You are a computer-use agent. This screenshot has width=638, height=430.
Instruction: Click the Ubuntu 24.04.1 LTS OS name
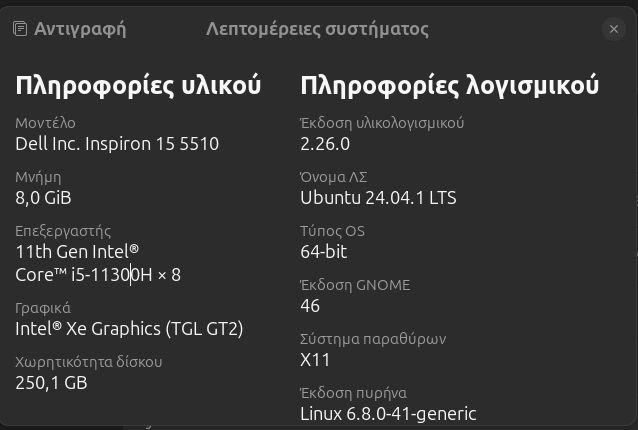point(378,198)
